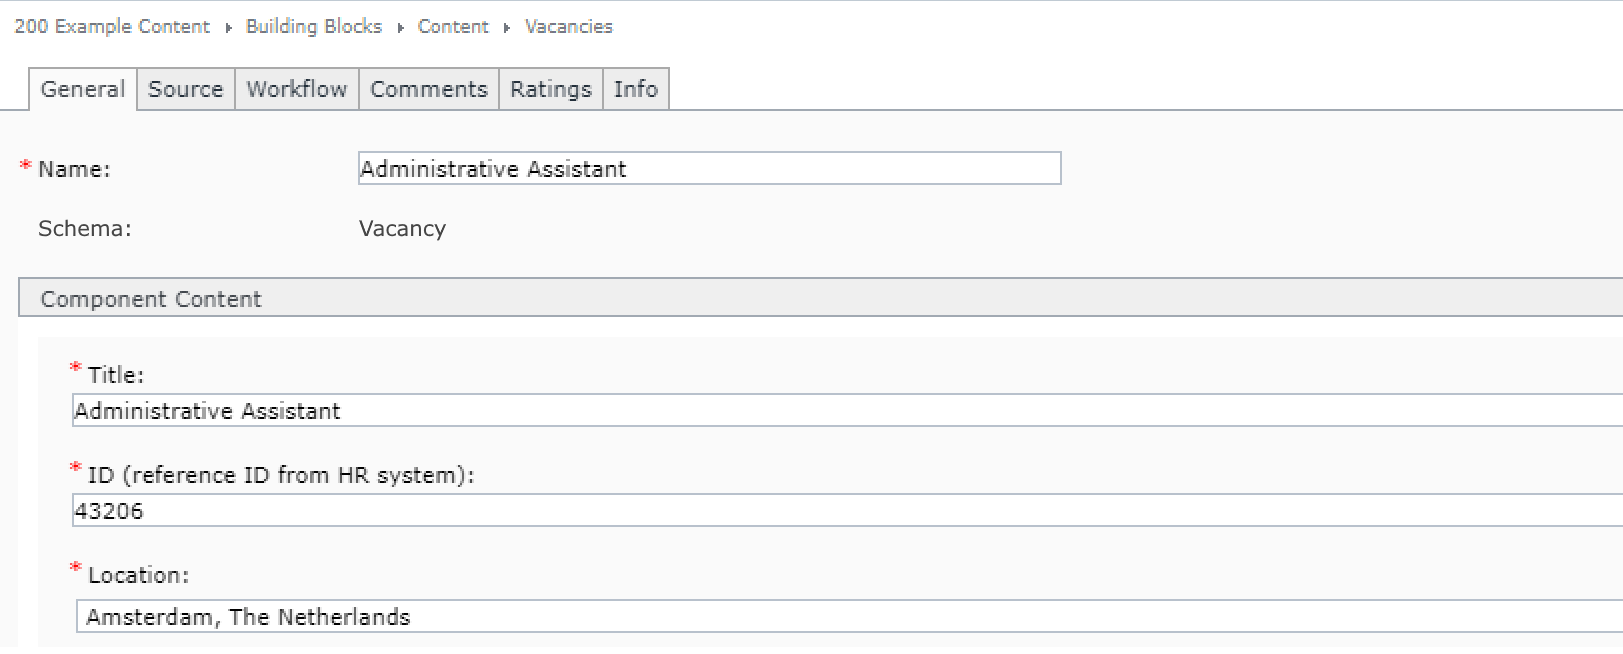Open the Comments tab
1623x654 pixels.
point(429,89)
